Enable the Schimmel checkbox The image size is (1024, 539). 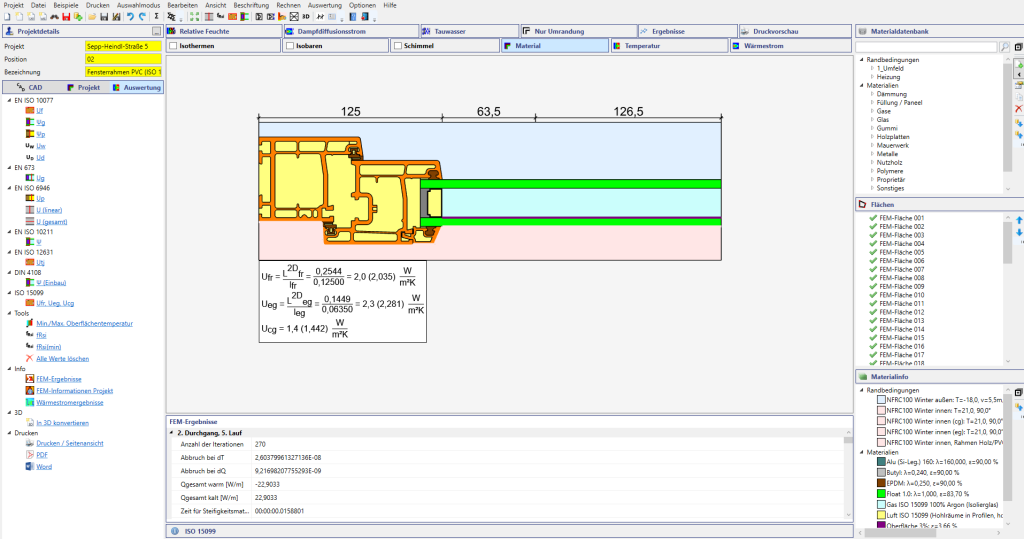coord(398,46)
